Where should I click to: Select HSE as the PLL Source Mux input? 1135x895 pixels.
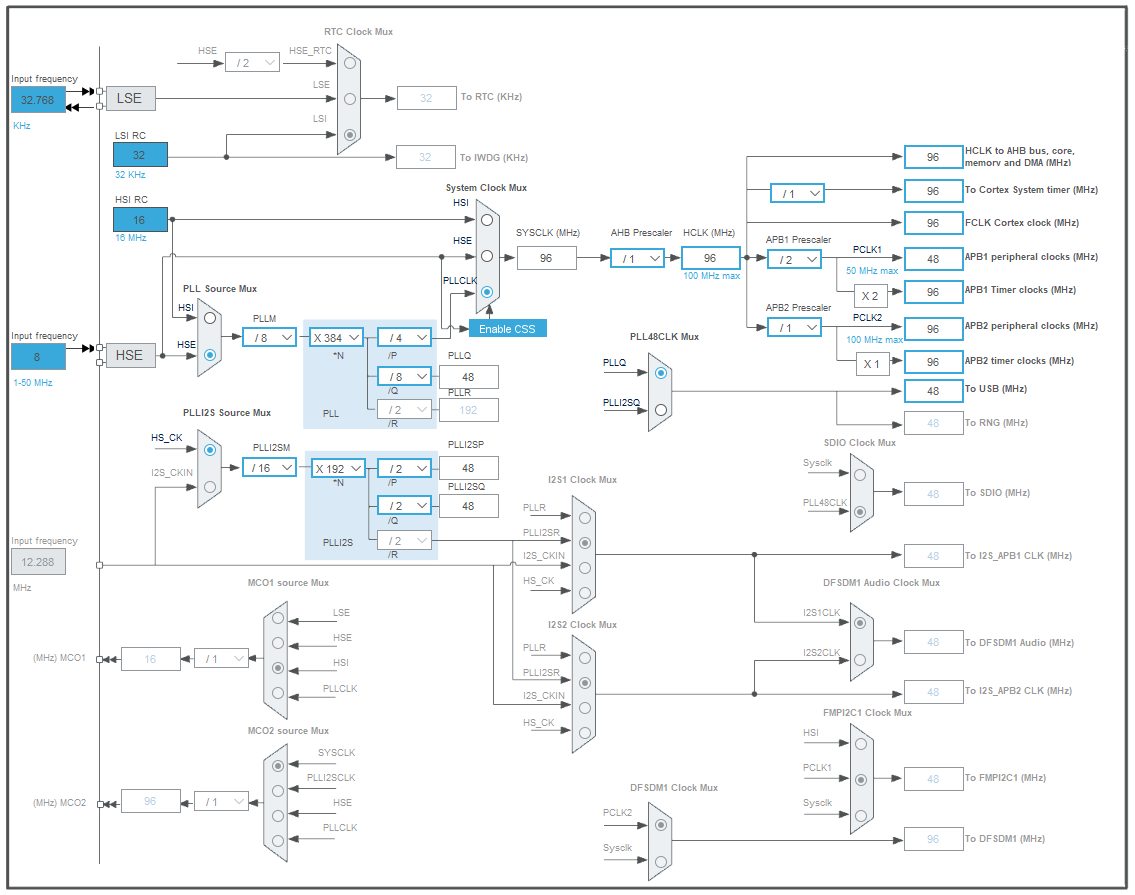(208, 357)
